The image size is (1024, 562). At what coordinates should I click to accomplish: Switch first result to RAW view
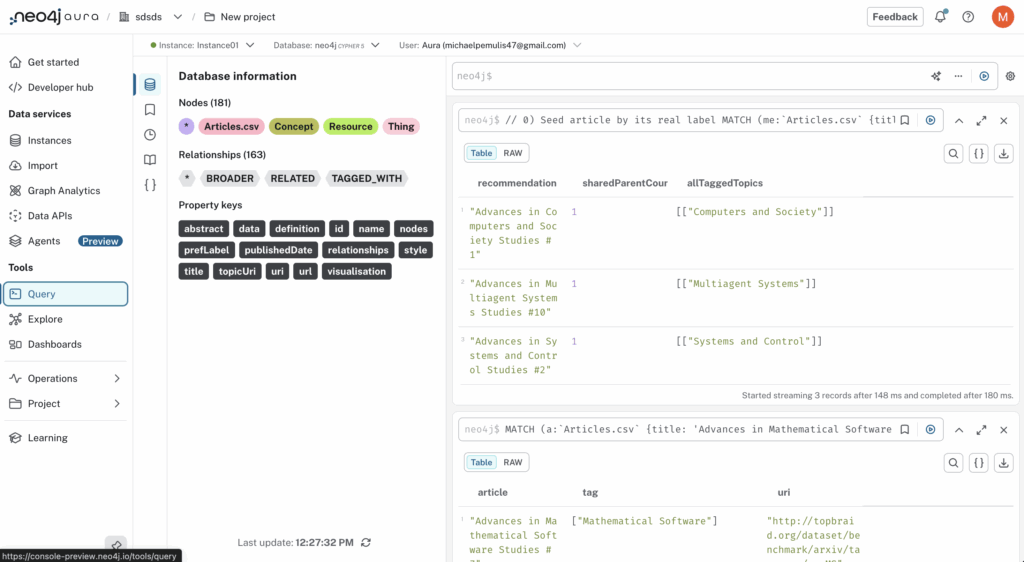[513, 154]
